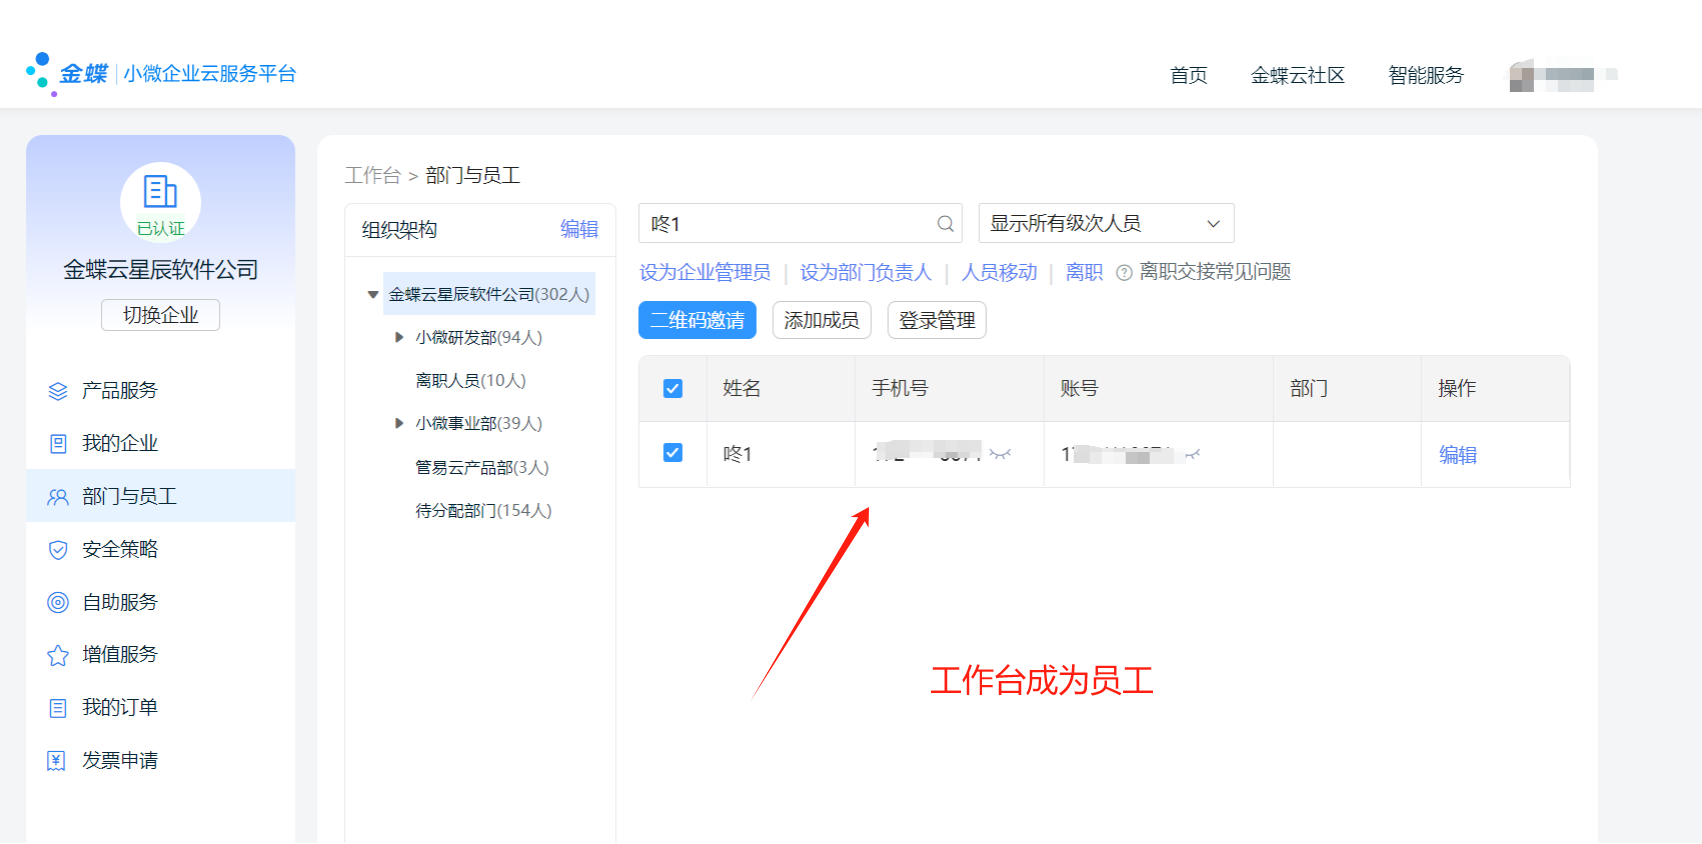Open 自助服务 sidebar menu
Image resolution: width=1702 pixels, height=844 pixels.
pyautogui.click(x=161, y=602)
